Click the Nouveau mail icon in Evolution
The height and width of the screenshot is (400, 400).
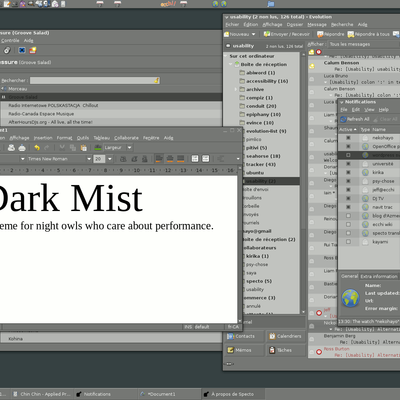(x=227, y=34)
